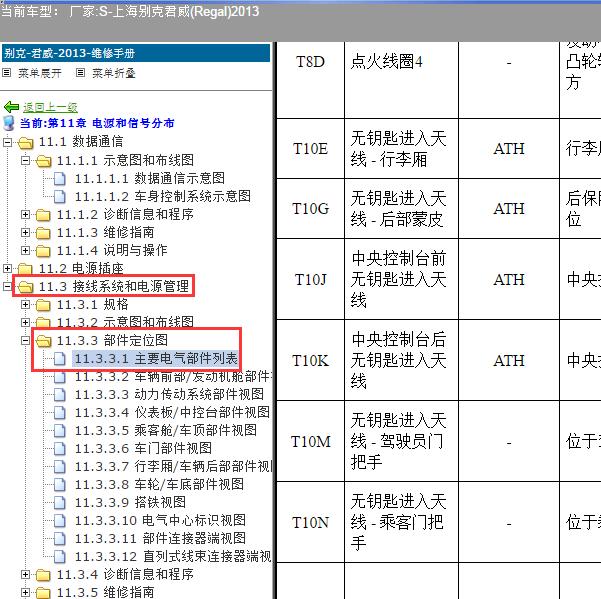Expand the 11.1.2 诊断信息和程序 node
The height and width of the screenshot is (599, 601).
pos(25,214)
